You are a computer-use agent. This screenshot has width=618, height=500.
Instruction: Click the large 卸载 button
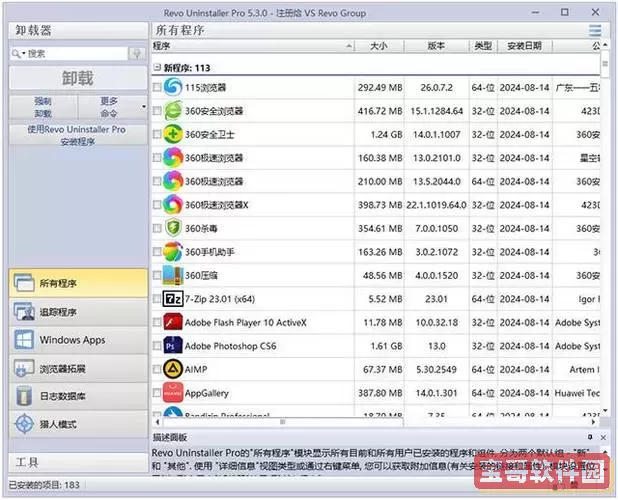tap(78, 78)
